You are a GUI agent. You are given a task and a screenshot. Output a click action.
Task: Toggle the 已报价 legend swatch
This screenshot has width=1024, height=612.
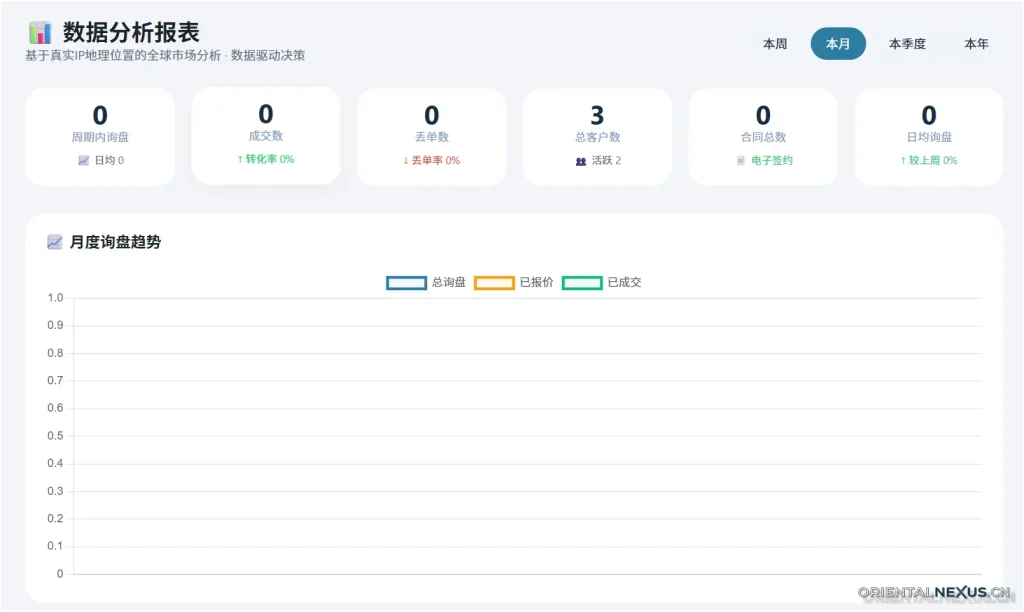tap(494, 283)
